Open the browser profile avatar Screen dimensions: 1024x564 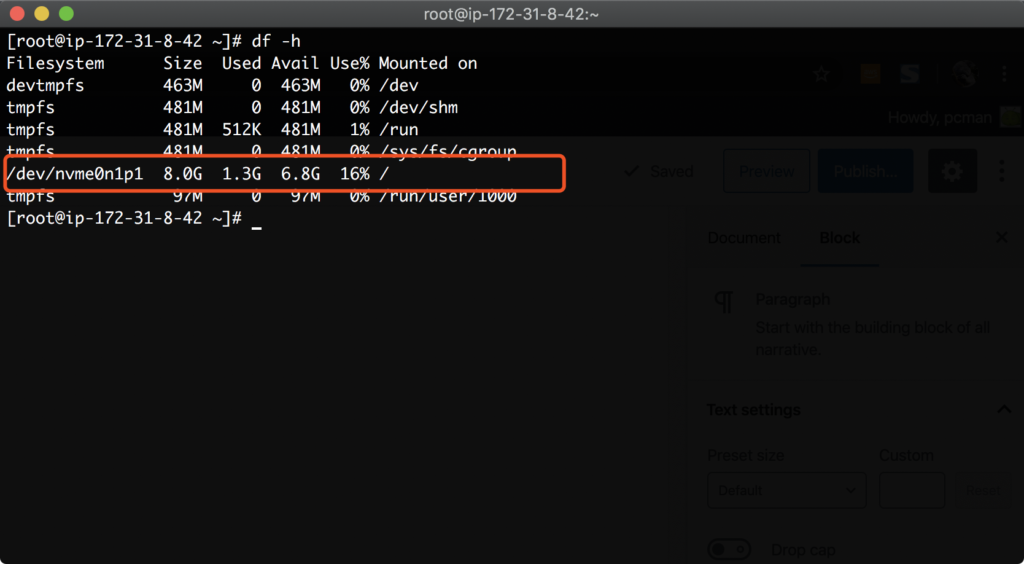(x=963, y=74)
